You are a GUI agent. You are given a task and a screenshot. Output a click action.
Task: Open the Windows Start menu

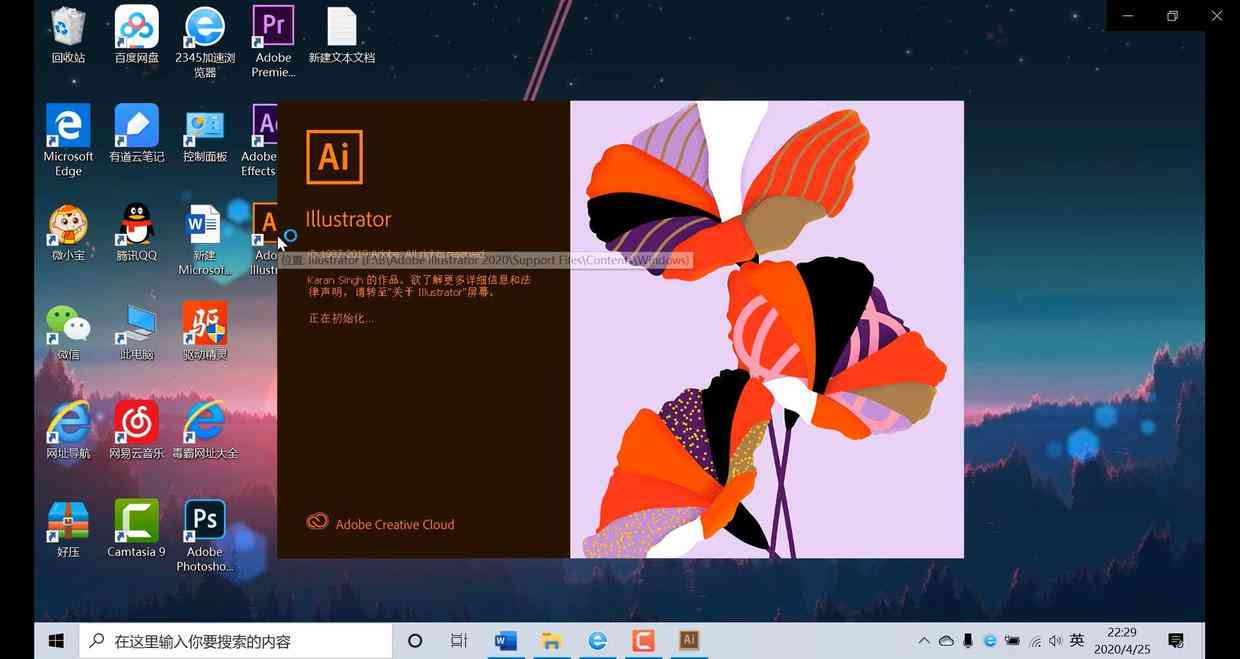(x=56, y=641)
